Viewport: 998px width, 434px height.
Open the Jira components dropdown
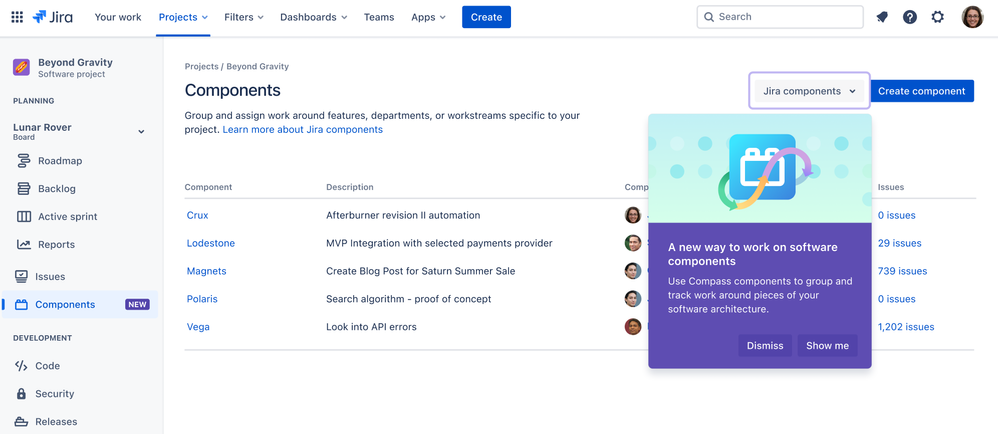click(x=810, y=91)
